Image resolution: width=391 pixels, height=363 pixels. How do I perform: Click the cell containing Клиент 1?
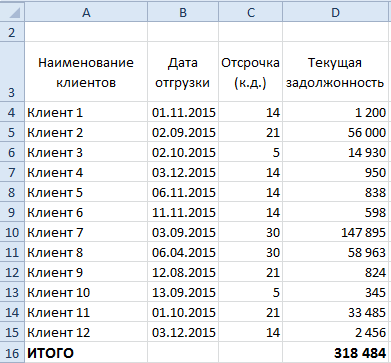[x=86, y=112]
